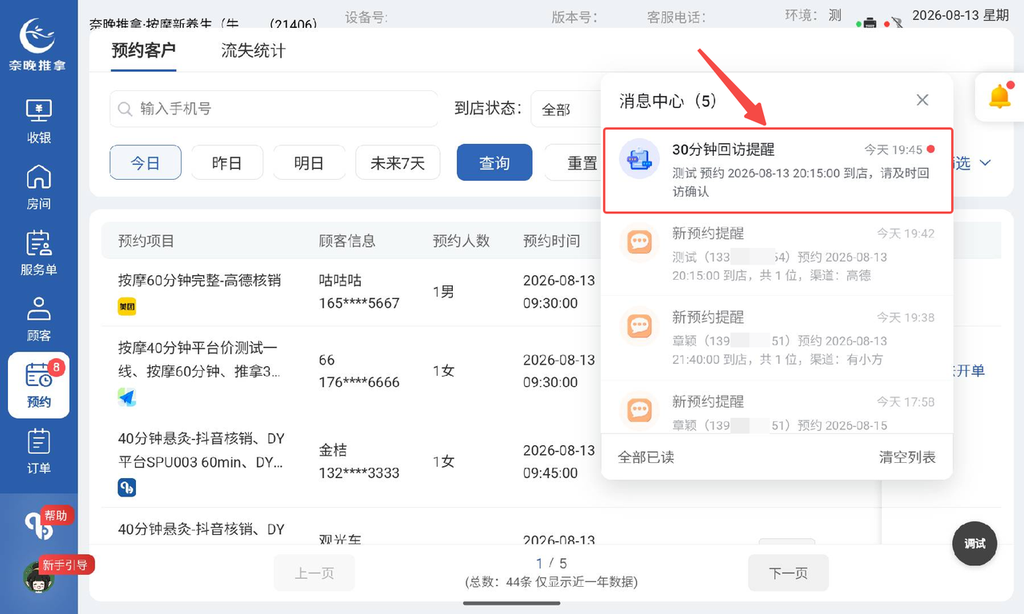The height and width of the screenshot is (614, 1024).
Task: Click the 按摩40分钟平台价测试一线 booking item
Action: coord(199,359)
